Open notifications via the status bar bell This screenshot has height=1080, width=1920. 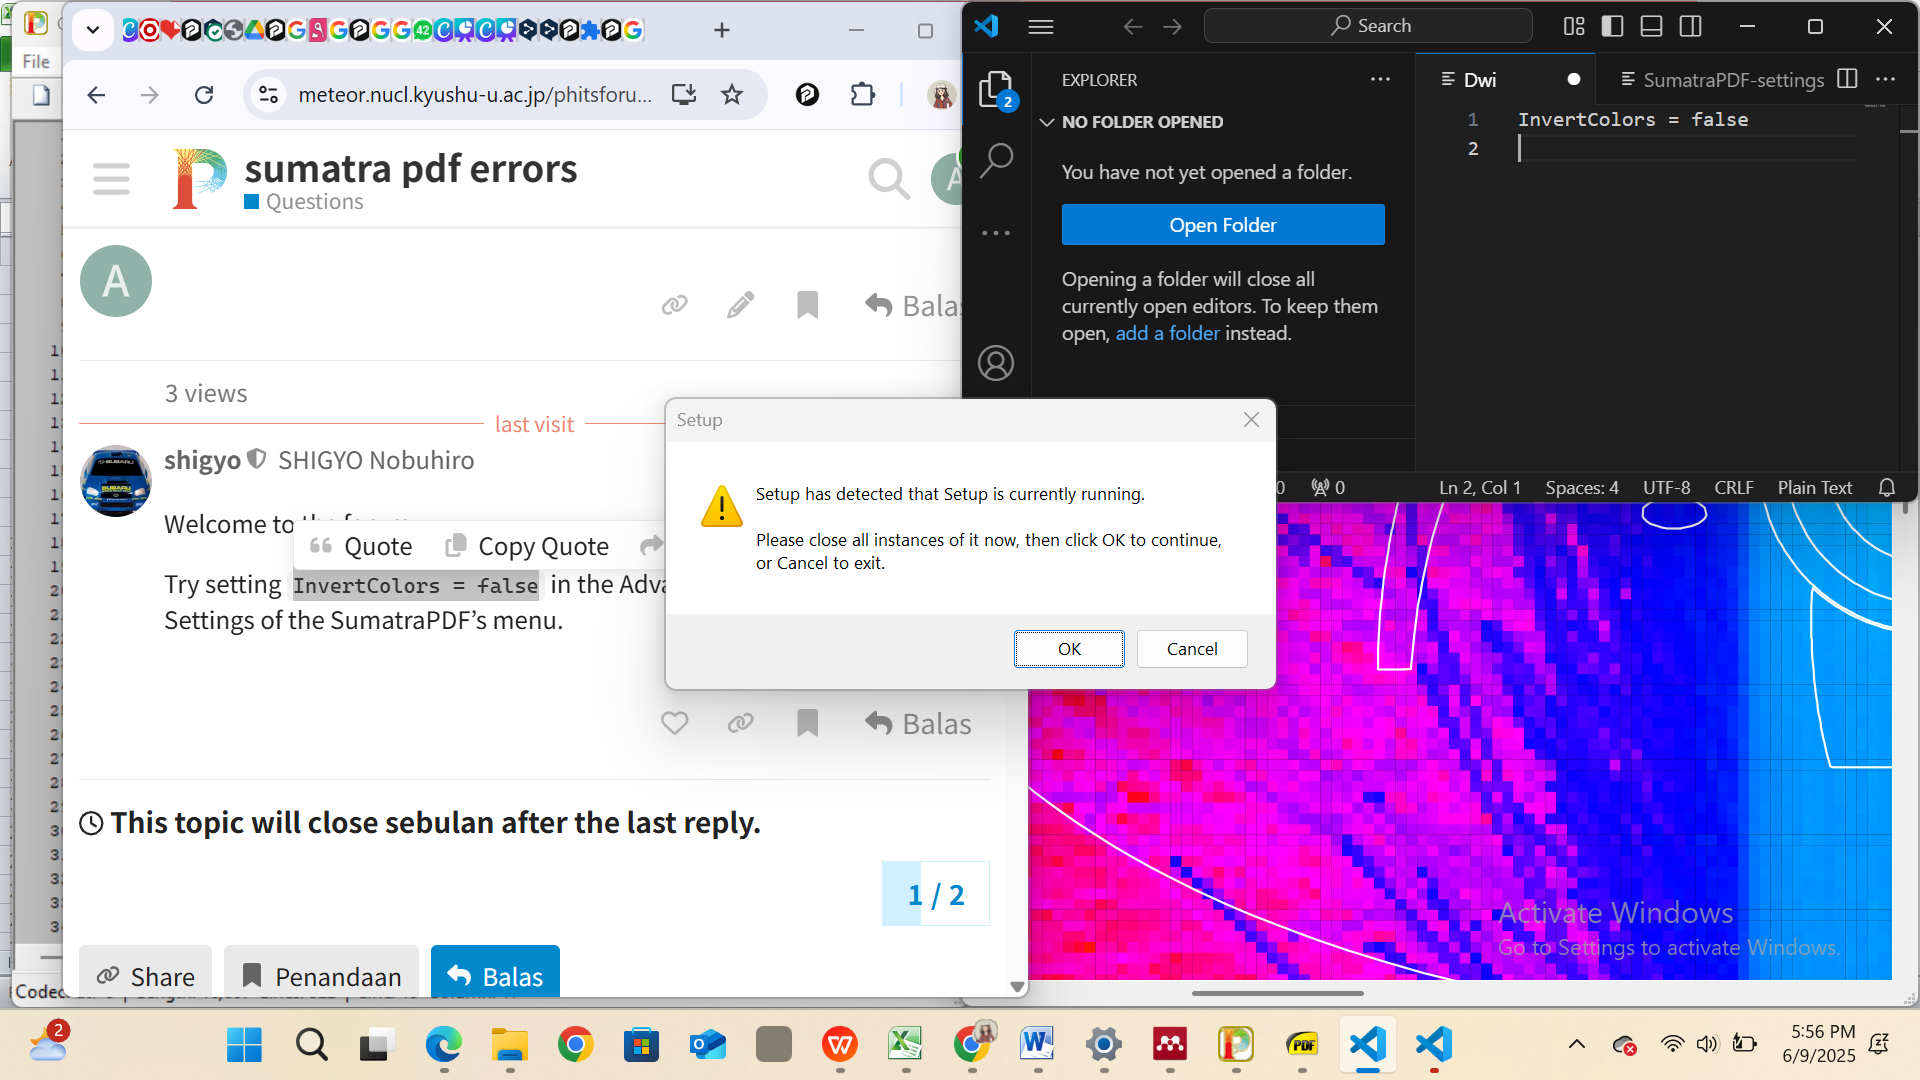click(x=1888, y=488)
